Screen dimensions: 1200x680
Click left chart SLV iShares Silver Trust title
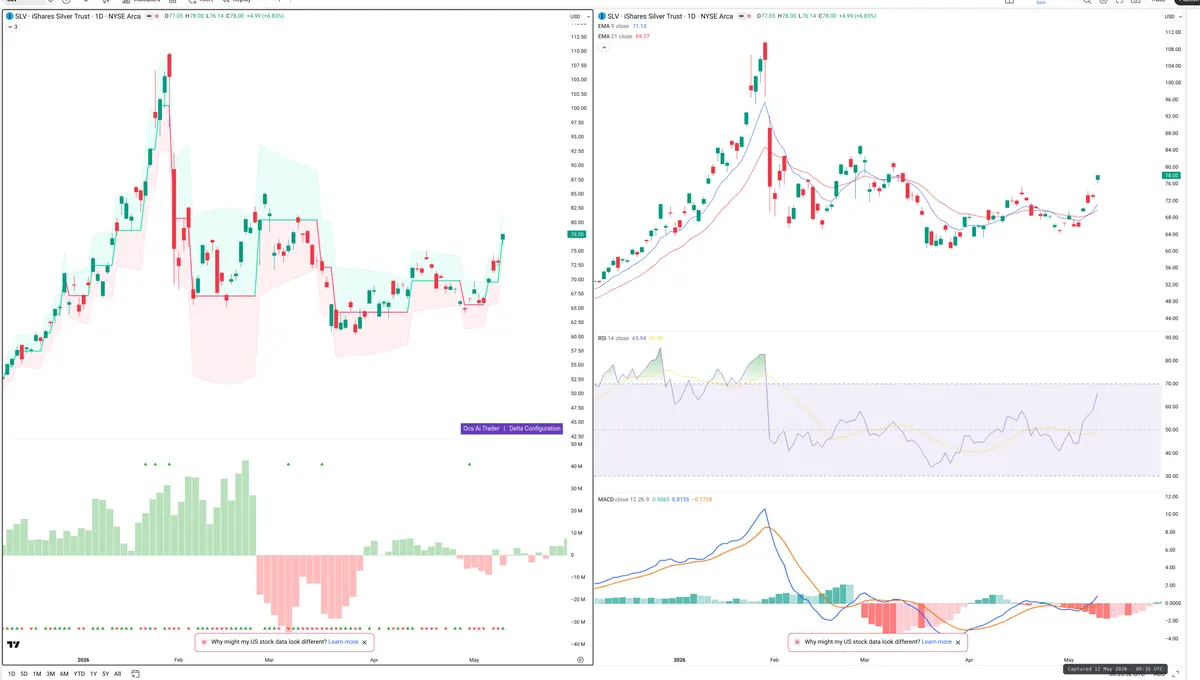tap(78, 16)
